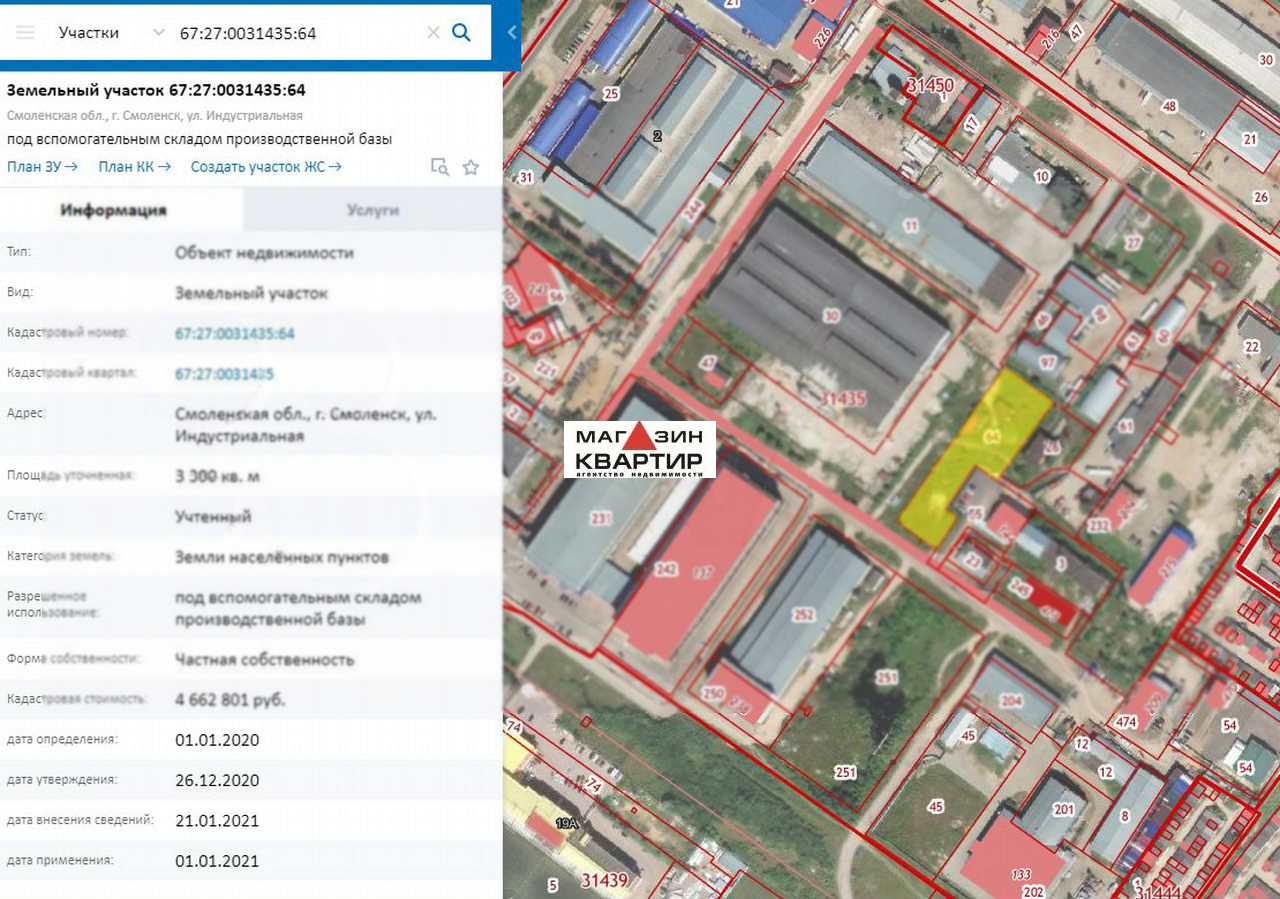Select red-roofed building 242 on map
The height and width of the screenshot is (899, 1280).
coord(690,565)
